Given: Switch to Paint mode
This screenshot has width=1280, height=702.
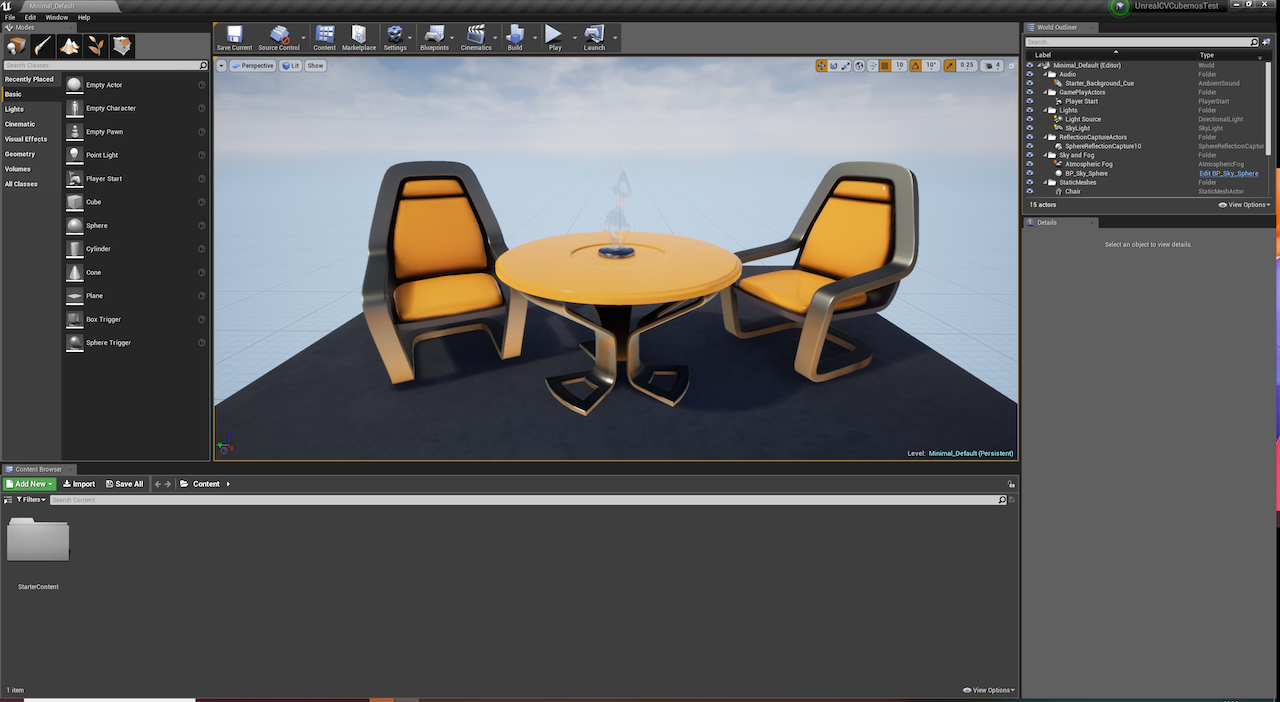Looking at the screenshot, I should coord(42,46).
